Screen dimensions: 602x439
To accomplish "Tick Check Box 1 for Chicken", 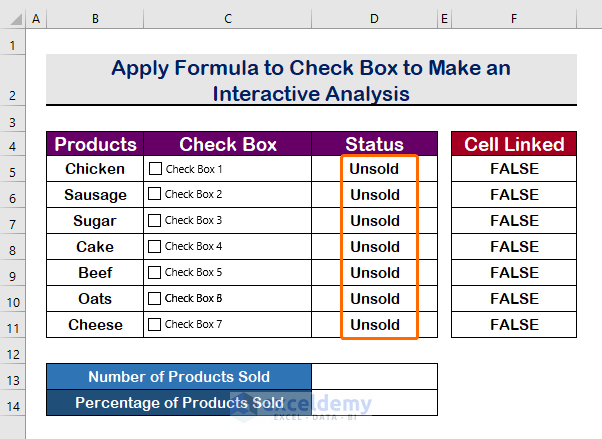I will [x=155, y=169].
